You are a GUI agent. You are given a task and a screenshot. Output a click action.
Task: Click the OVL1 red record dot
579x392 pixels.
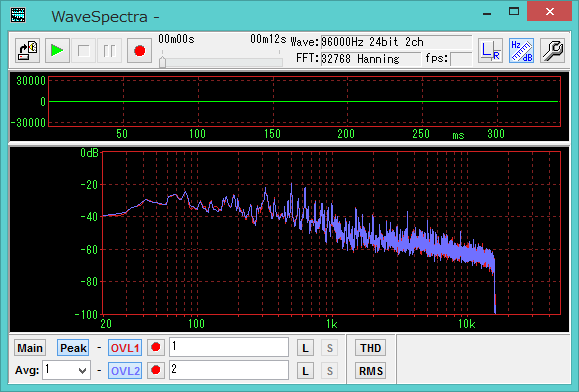(156, 347)
